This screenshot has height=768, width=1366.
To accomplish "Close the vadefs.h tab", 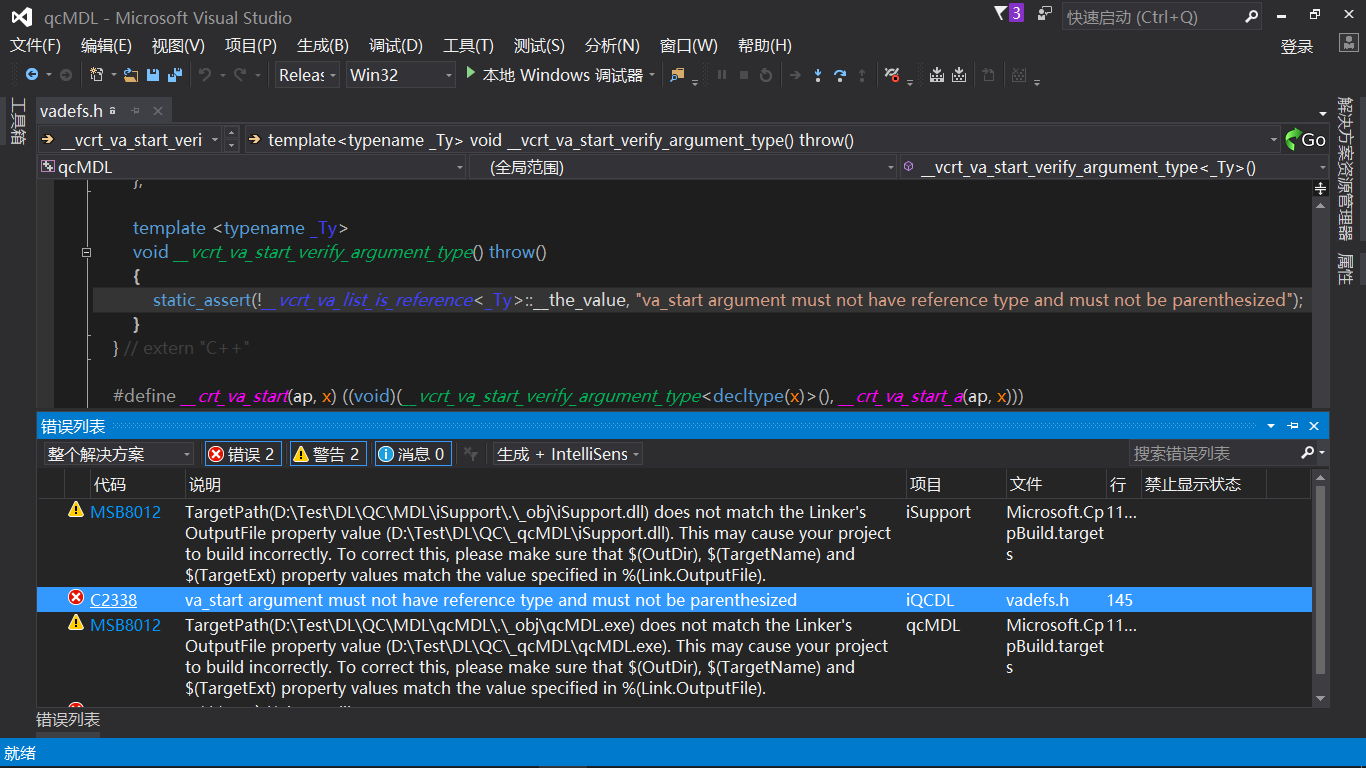I will coord(157,110).
